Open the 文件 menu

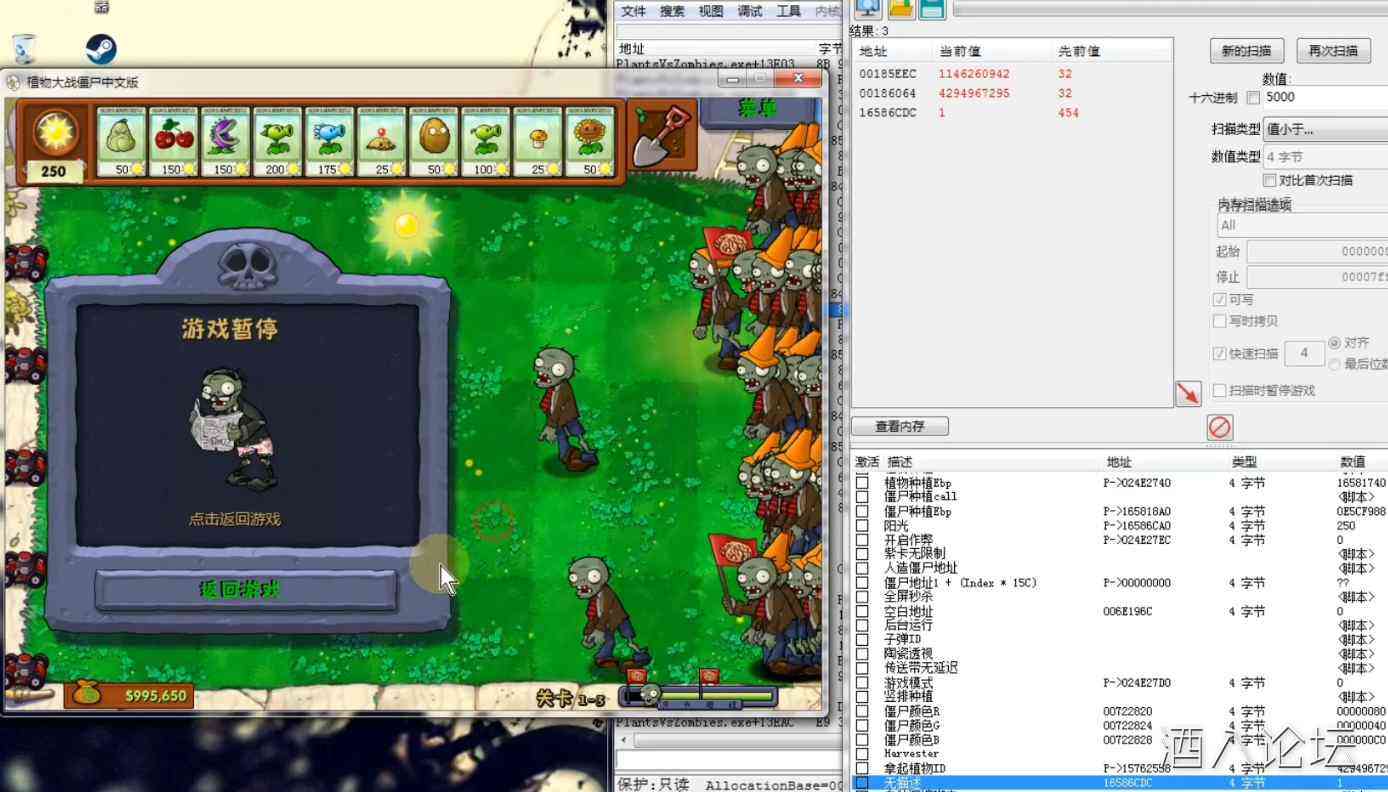click(634, 11)
